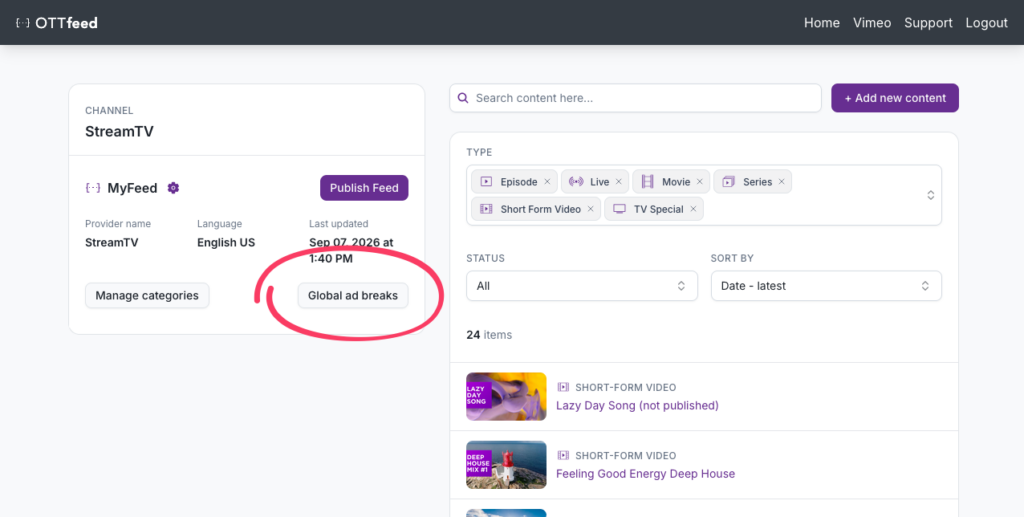
Task: Open the Status dropdown
Action: click(582, 286)
